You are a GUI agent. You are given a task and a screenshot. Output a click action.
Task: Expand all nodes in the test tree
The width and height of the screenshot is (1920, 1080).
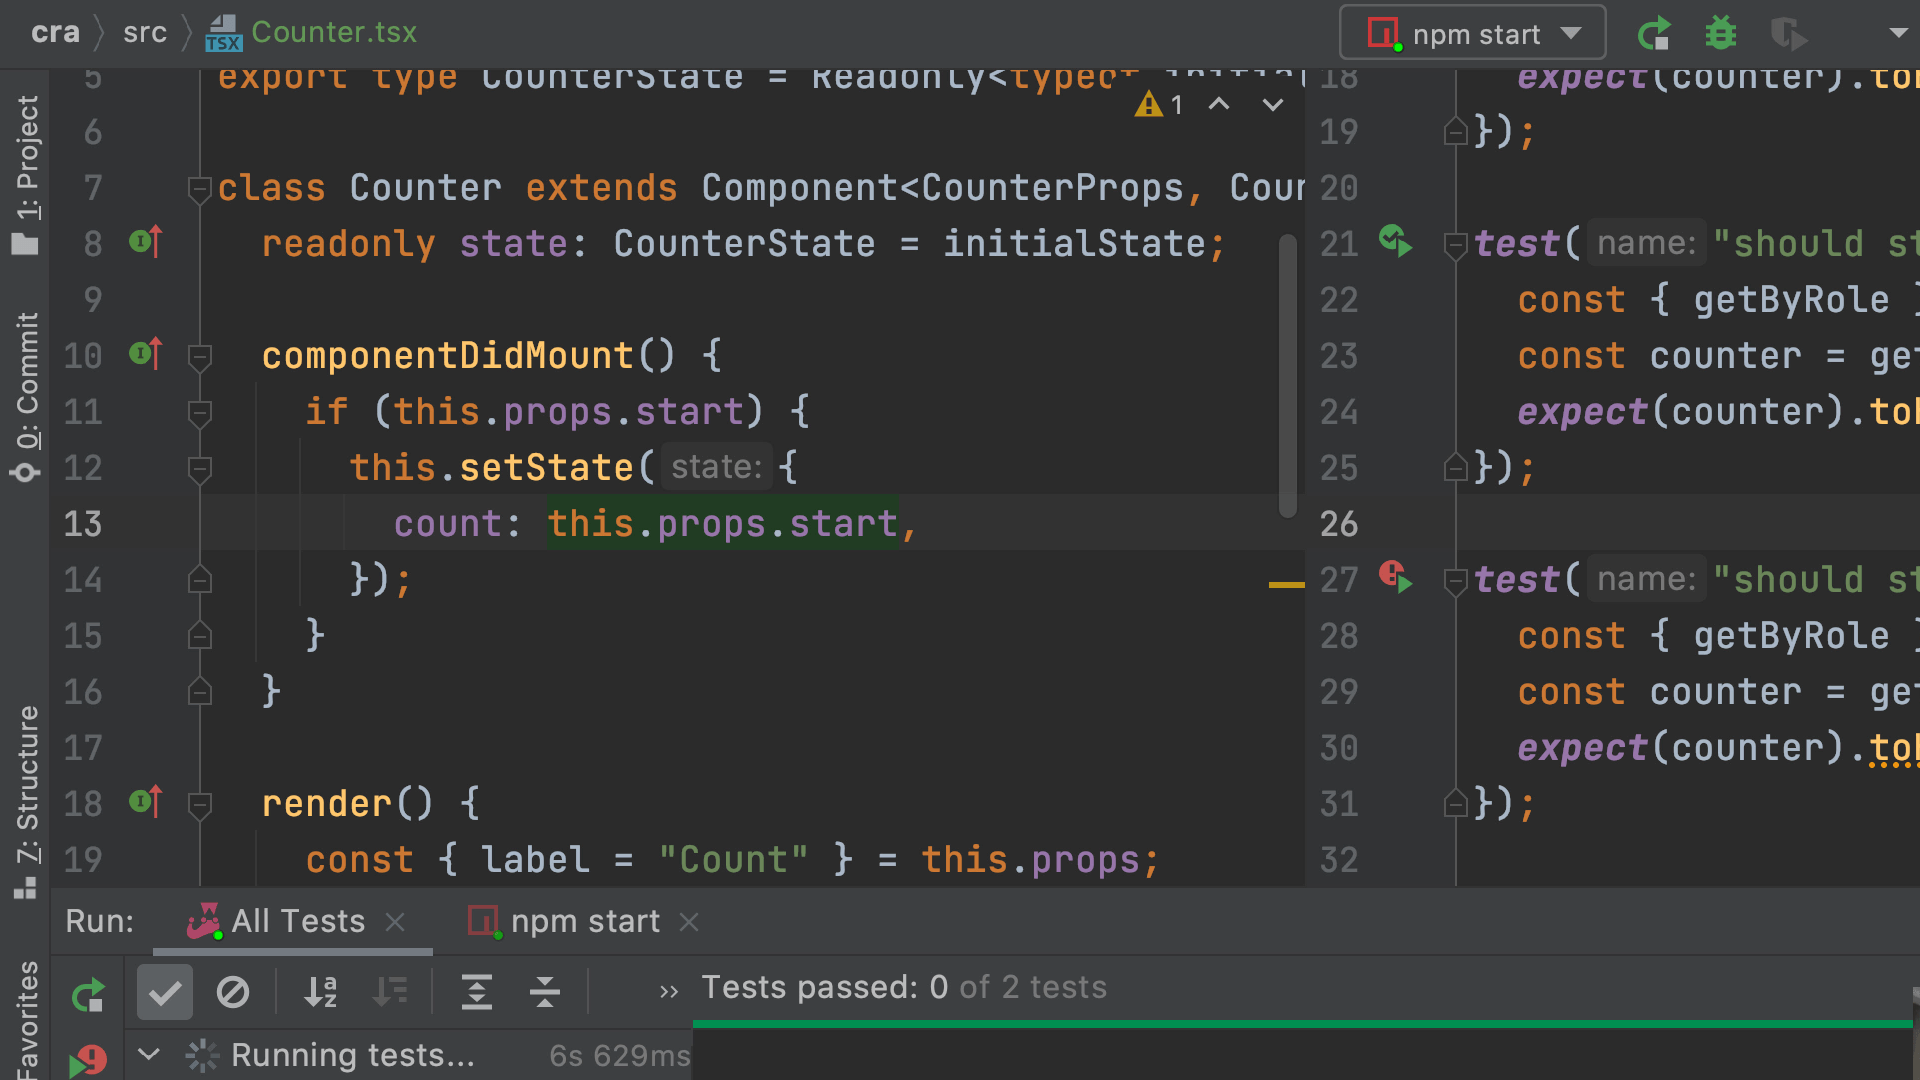477,993
